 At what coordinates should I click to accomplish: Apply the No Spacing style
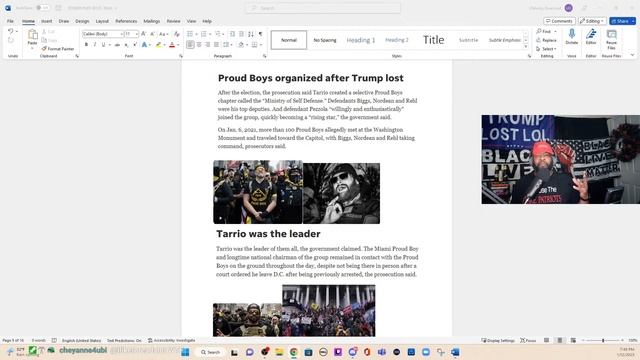(x=325, y=40)
